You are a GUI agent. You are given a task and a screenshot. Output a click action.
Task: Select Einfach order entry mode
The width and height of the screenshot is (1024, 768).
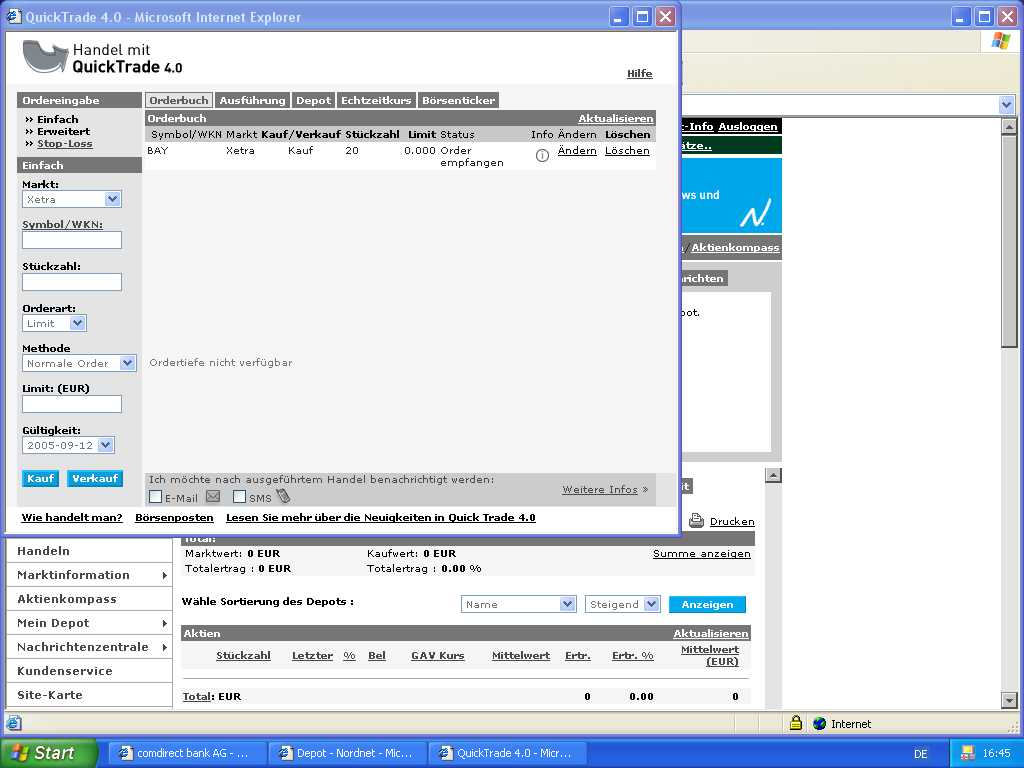click(x=57, y=119)
